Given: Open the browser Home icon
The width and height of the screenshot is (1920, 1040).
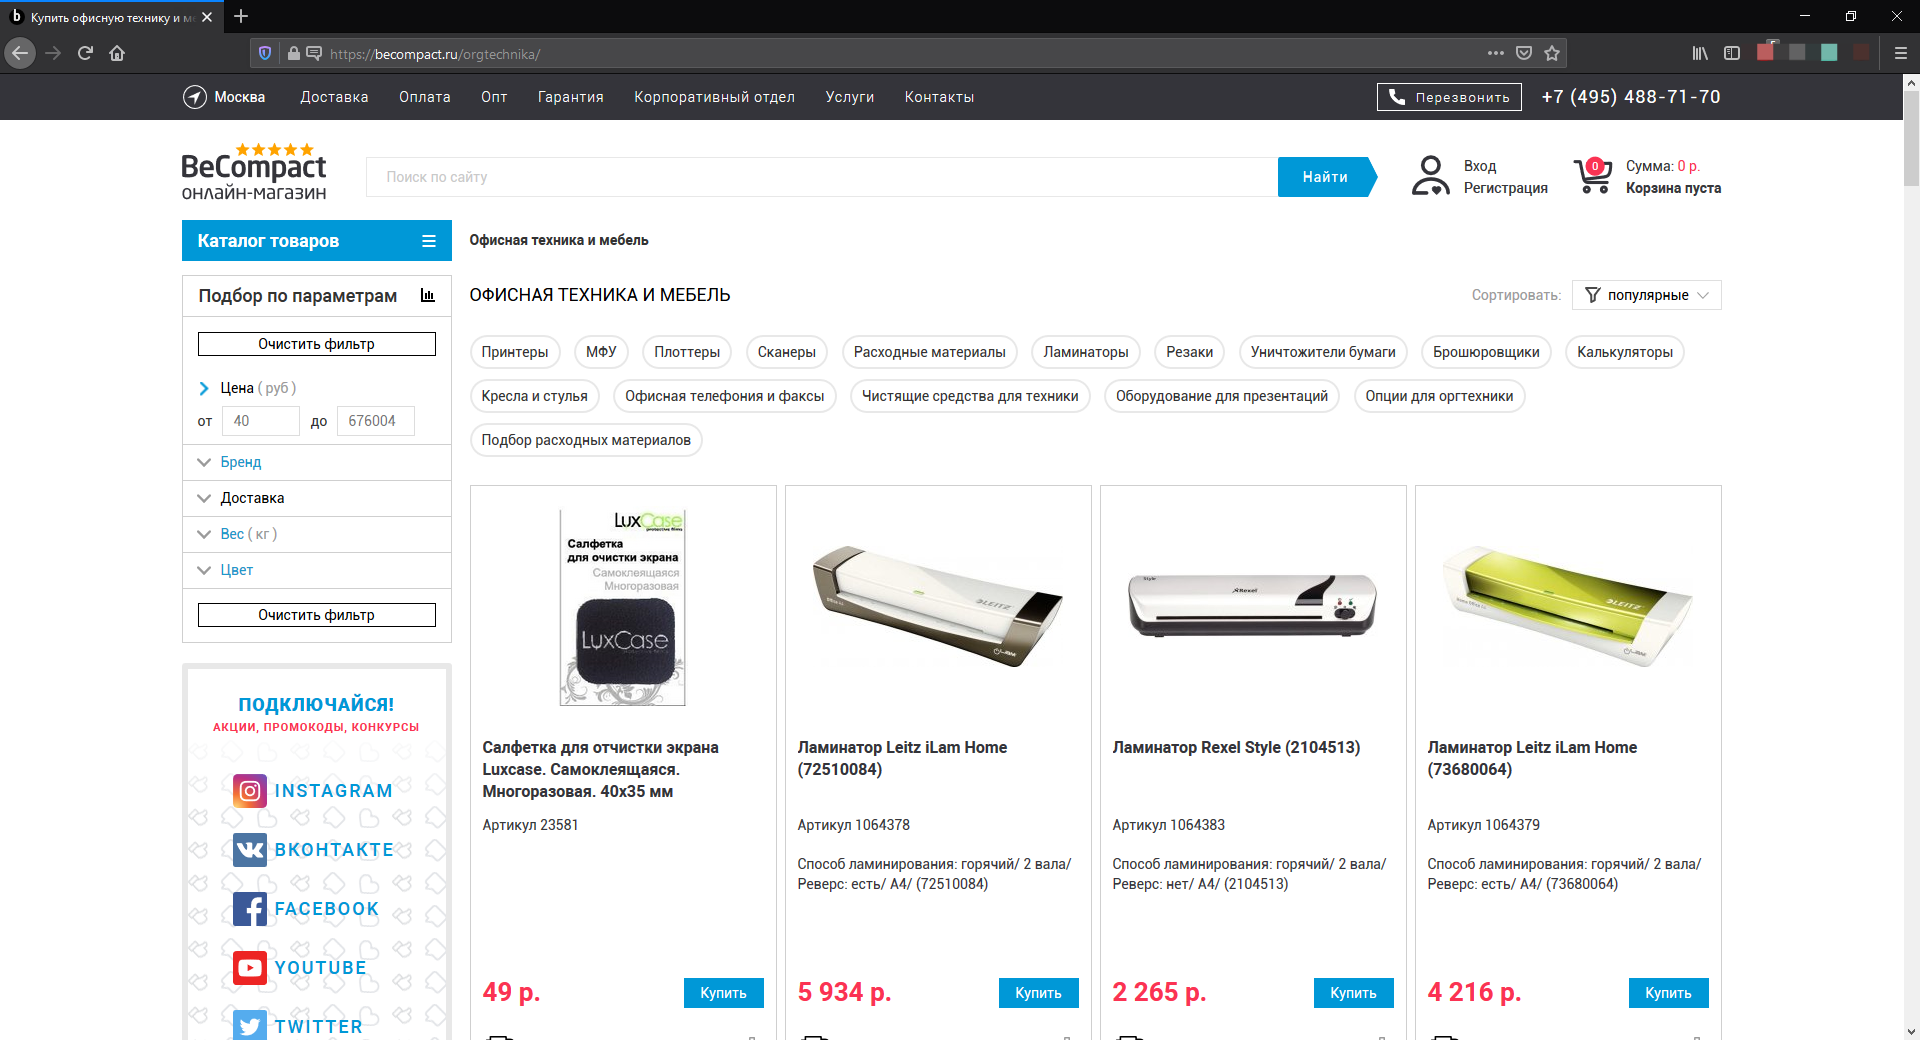Looking at the screenshot, I should click(117, 53).
